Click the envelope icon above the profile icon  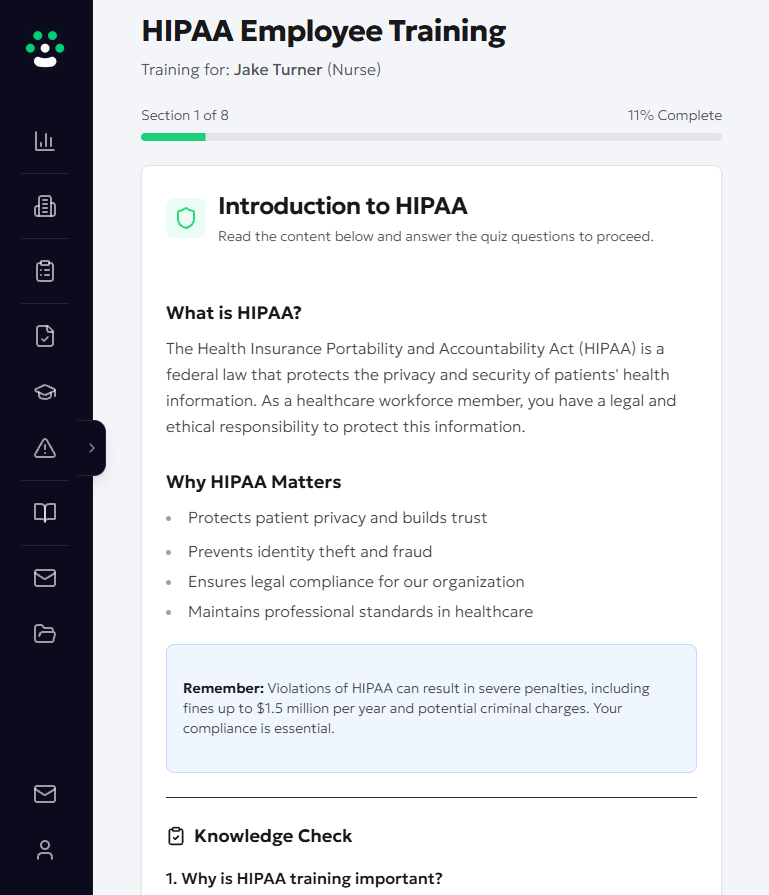[45, 794]
